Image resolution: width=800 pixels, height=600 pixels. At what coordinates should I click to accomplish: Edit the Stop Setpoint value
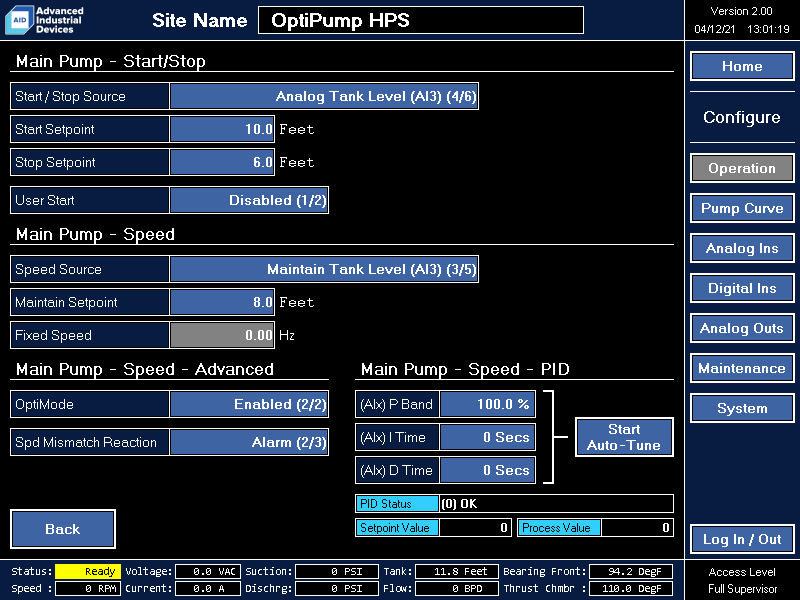point(222,162)
